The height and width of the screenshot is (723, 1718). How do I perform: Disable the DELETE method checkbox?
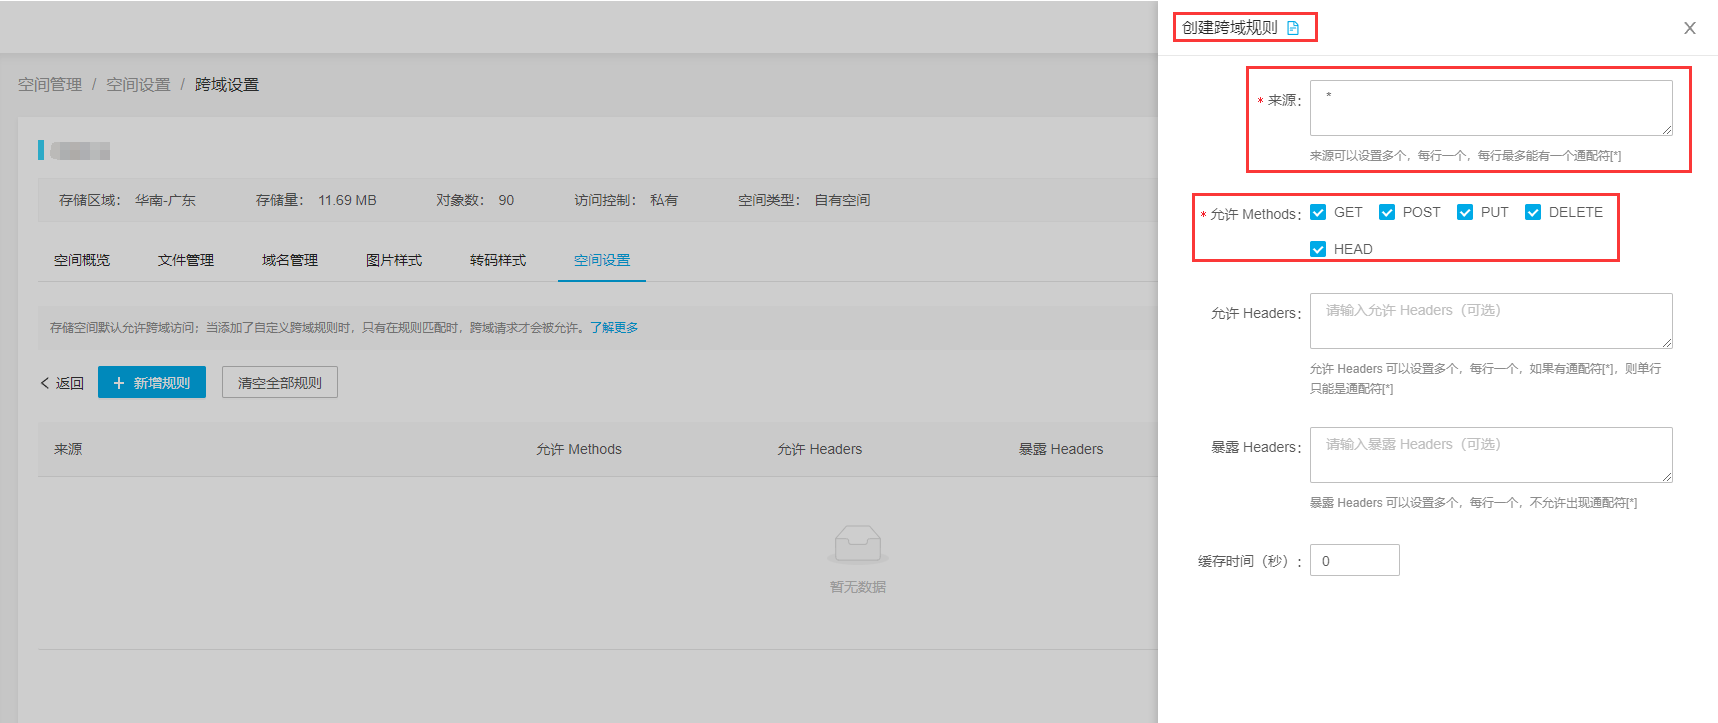click(x=1533, y=212)
